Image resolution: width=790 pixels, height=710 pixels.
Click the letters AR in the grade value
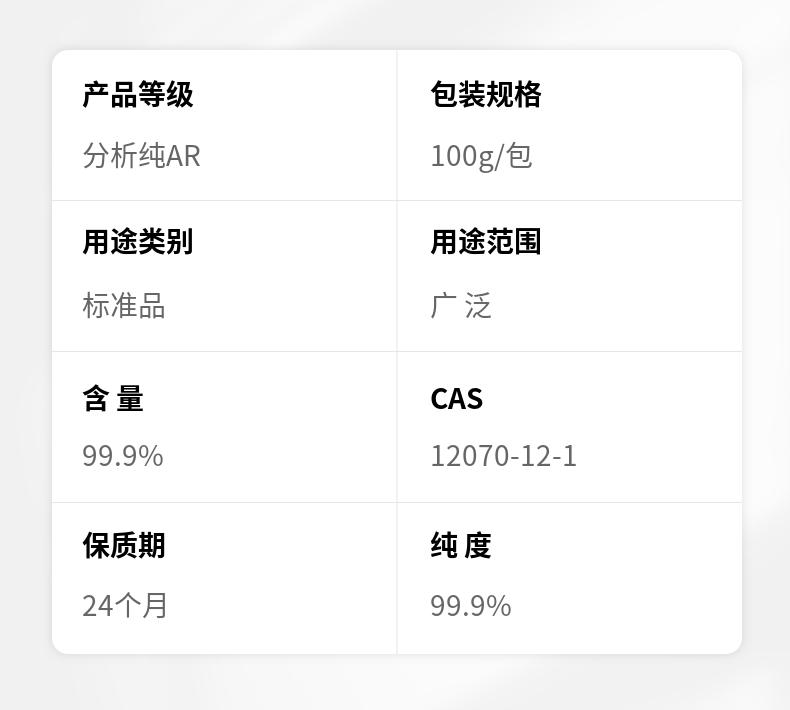point(183,156)
